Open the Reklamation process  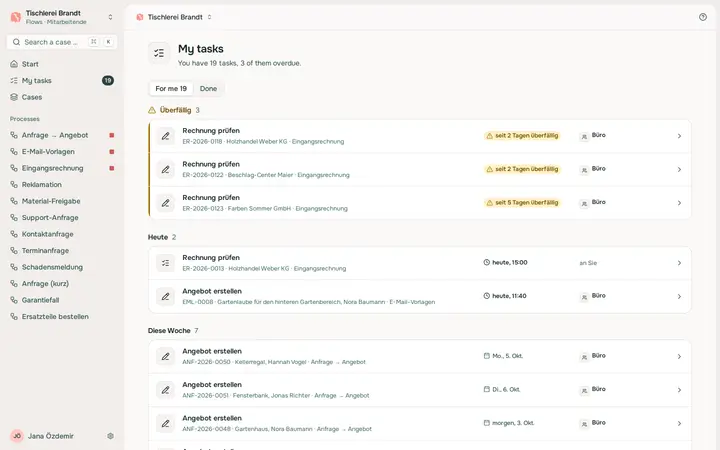[x=62, y=185]
